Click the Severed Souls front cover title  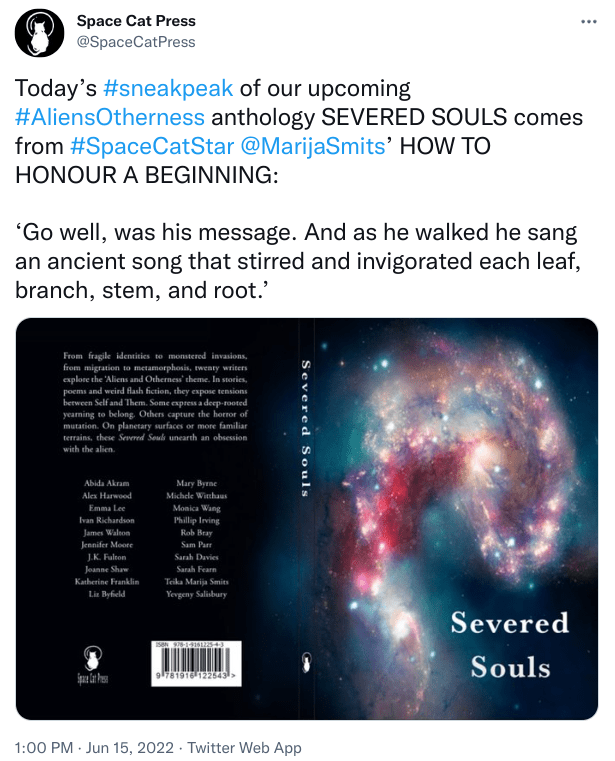510,644
